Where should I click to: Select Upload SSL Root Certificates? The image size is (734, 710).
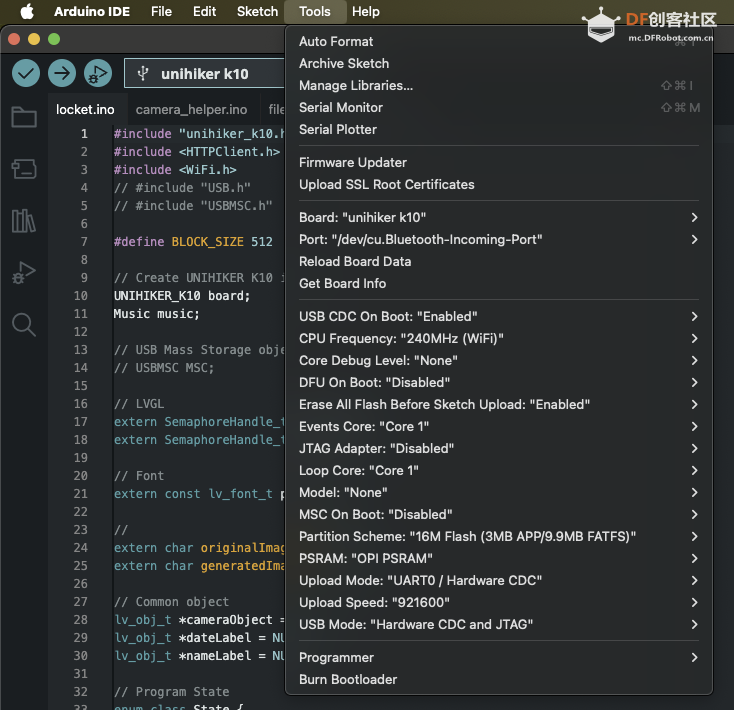tap(499, 184)
